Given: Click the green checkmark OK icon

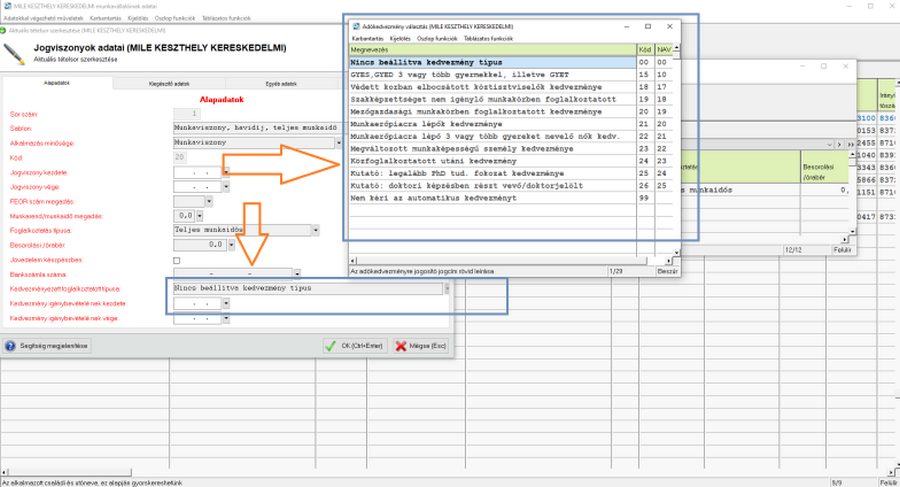Looking at the screenshot, I should click(329, 346).
